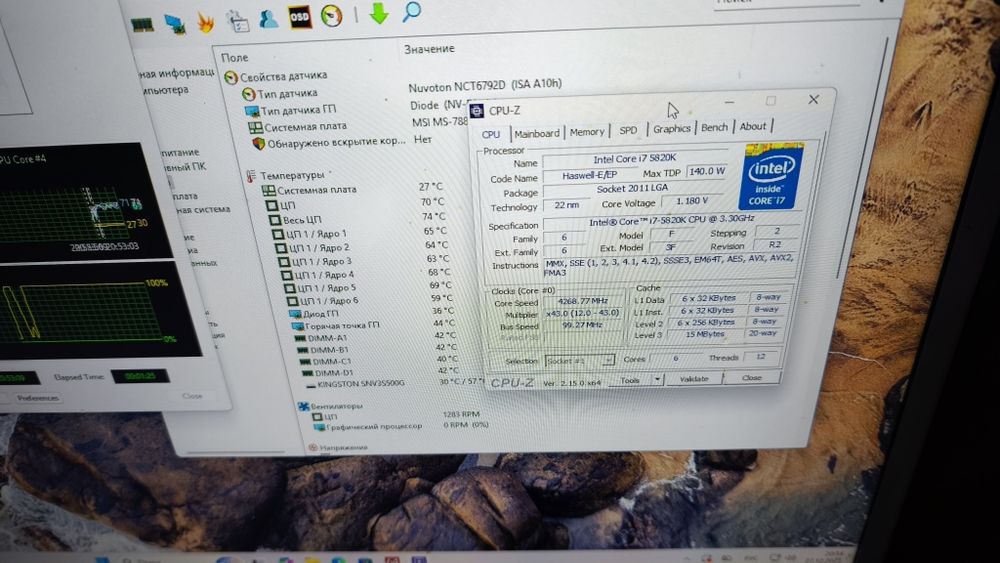The width and height of the screenshot is (1000, 563).
Task: Open the OSD panel toolbar icon
Action: 300,17
